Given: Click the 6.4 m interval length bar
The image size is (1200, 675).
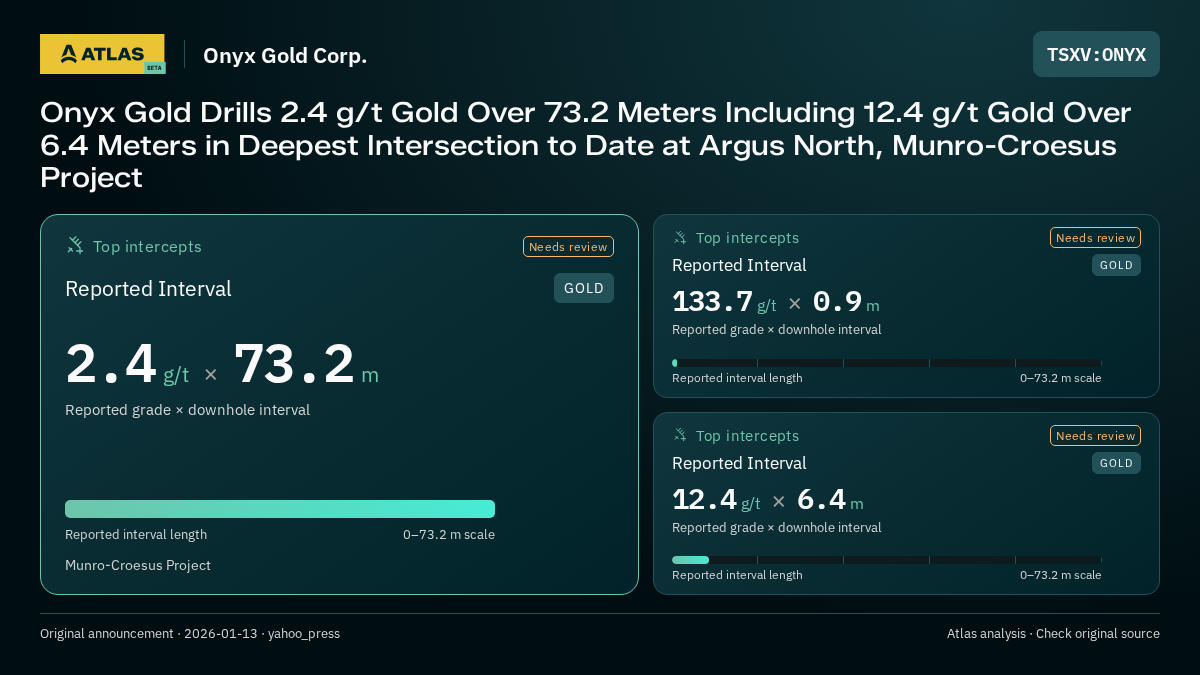Looking at the screenshot, I should click(x=886, y=560).
